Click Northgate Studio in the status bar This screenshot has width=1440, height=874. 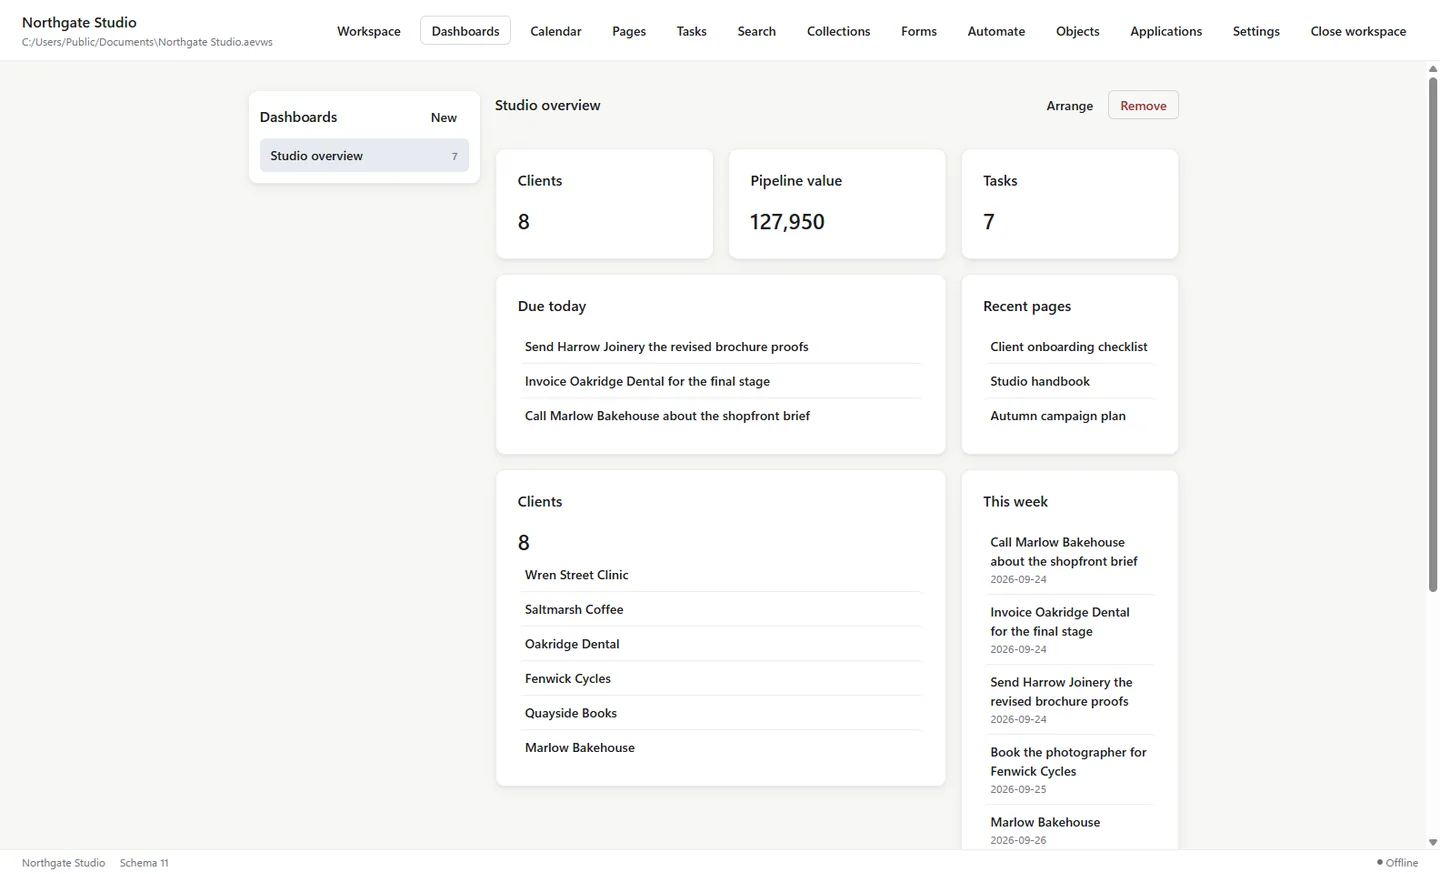(x=63, y=862)
